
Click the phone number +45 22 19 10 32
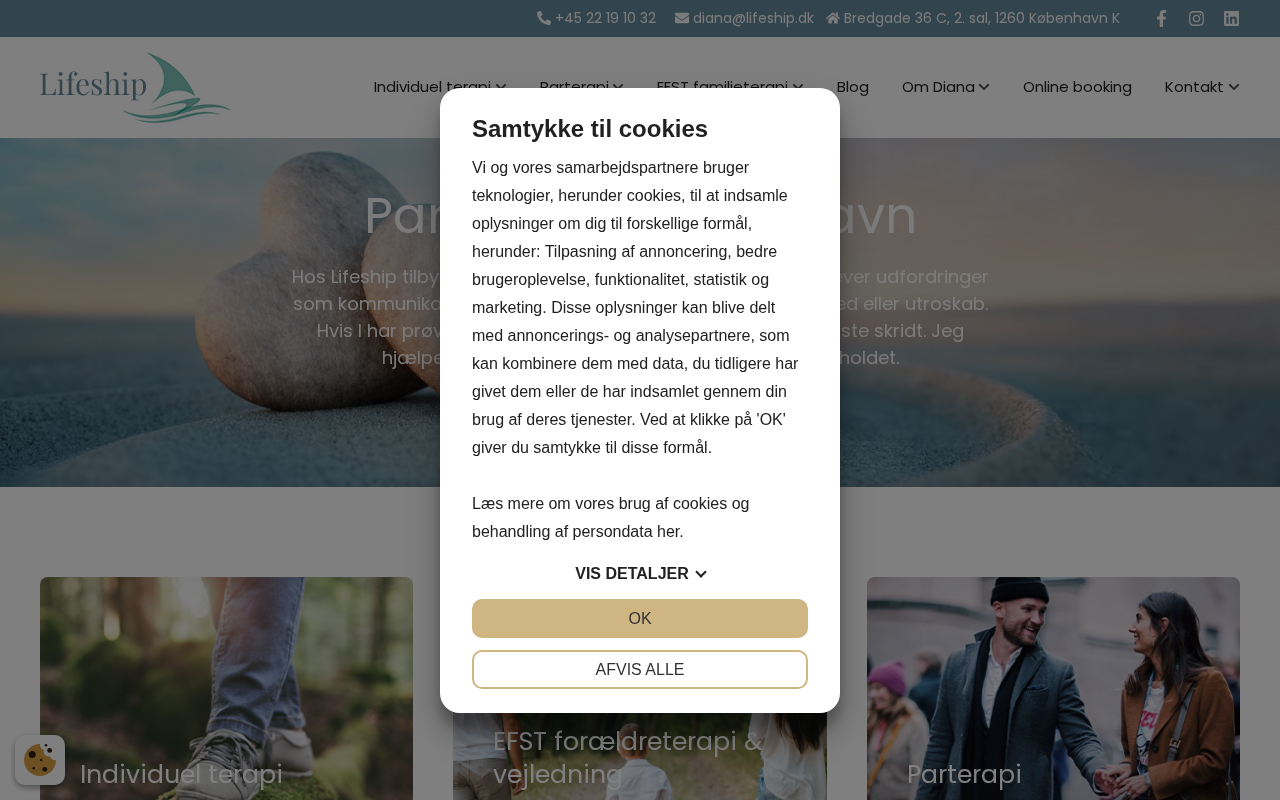[x=597, y=18]
